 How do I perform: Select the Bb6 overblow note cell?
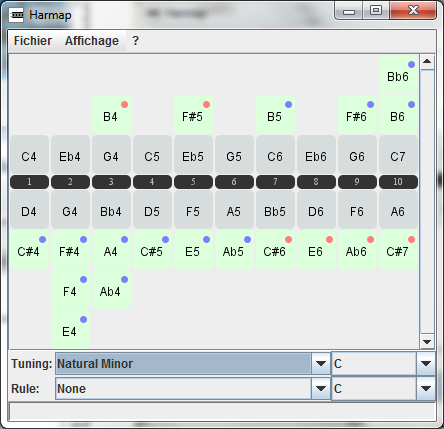click(398, 75)
